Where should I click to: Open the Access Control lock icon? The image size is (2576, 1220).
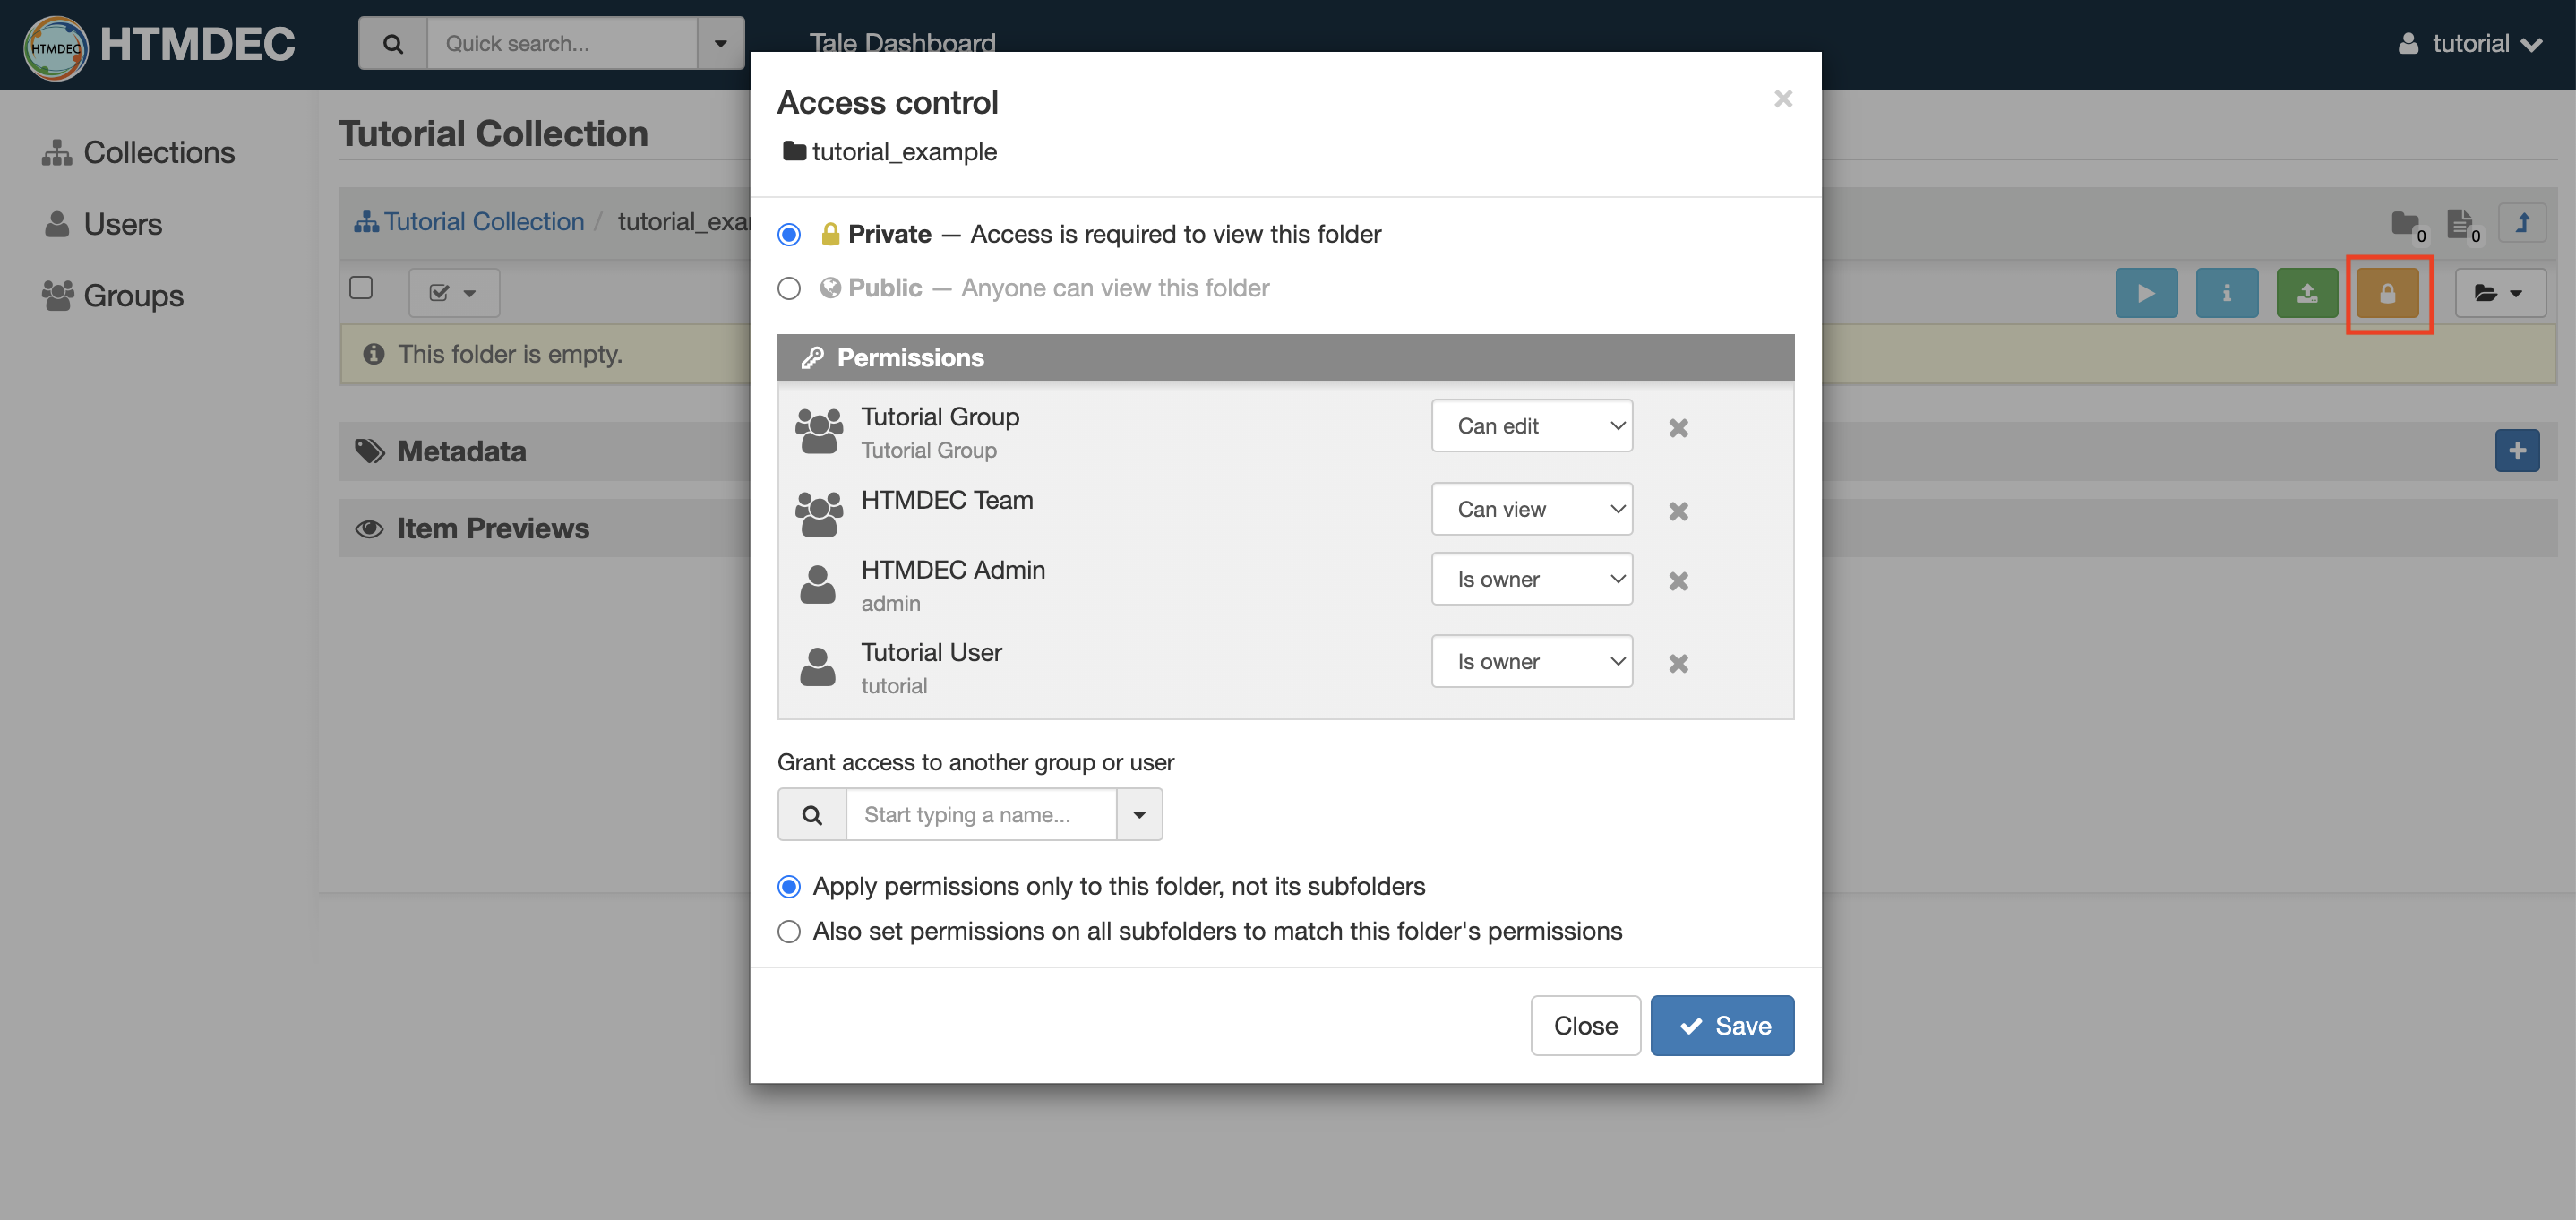coord(2389,293)
